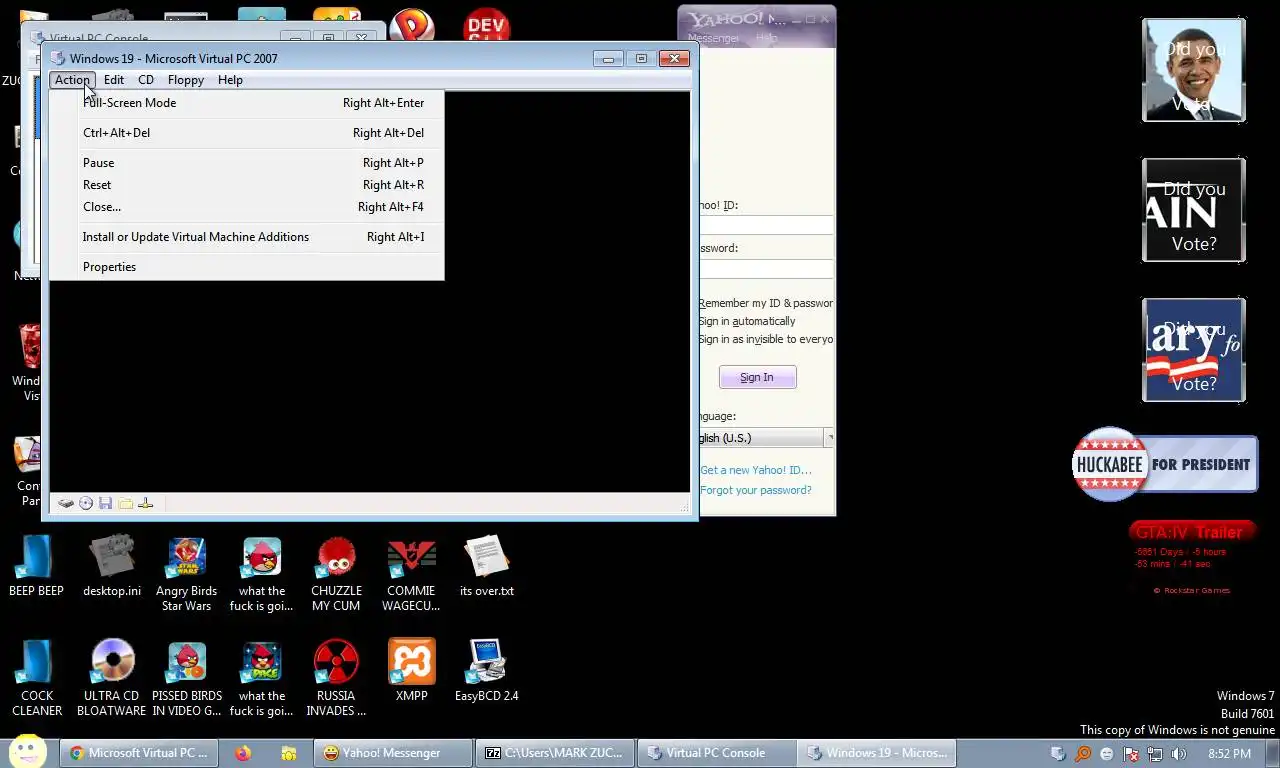Click the Virtual PC icon in system tray
This screenshot has width=1280, height=768.
(x=1058, y=754)
